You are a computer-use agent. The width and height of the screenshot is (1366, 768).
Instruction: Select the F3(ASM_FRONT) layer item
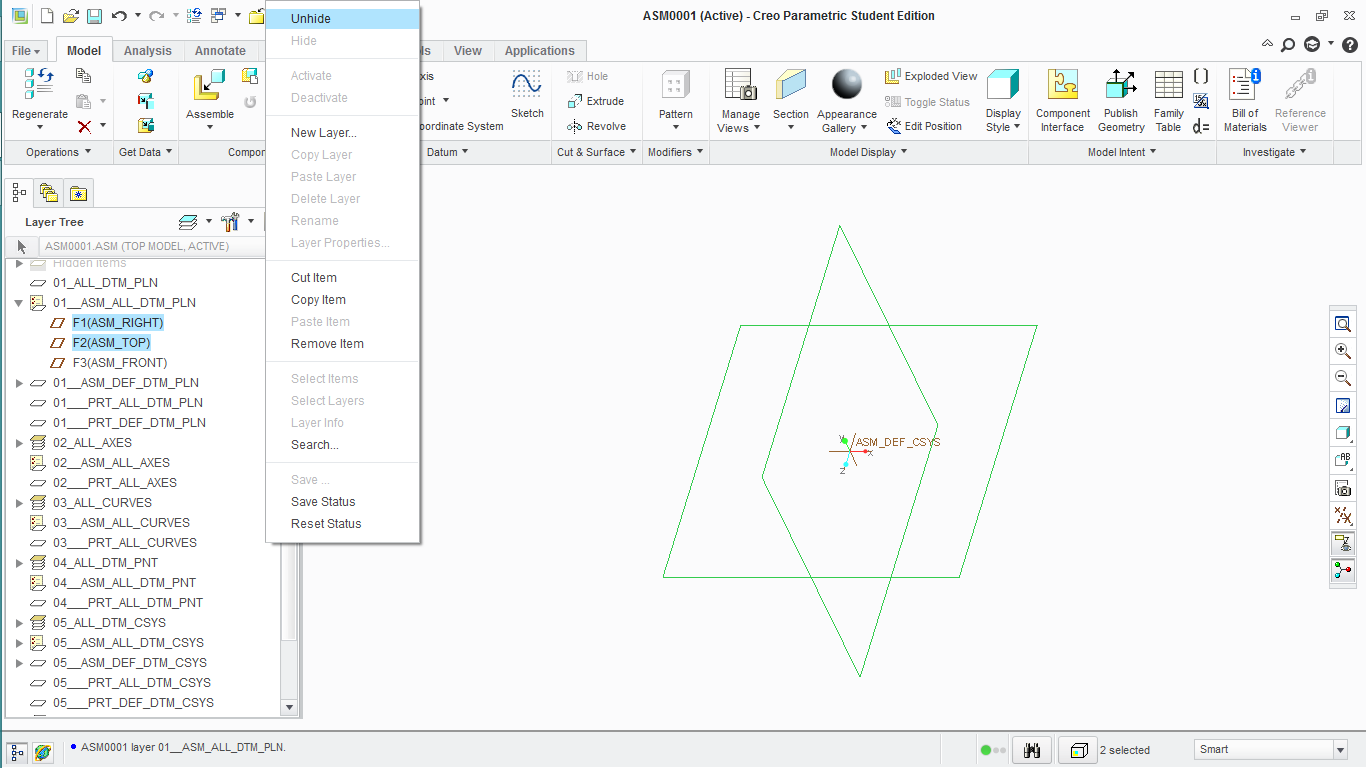119,363
